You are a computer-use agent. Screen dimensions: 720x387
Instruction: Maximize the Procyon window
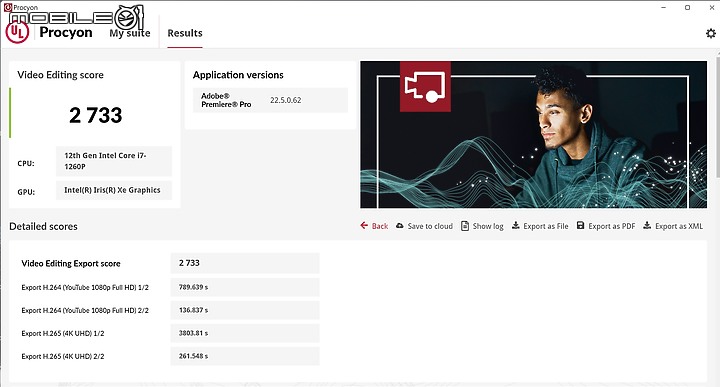click(x=687, y=7)
